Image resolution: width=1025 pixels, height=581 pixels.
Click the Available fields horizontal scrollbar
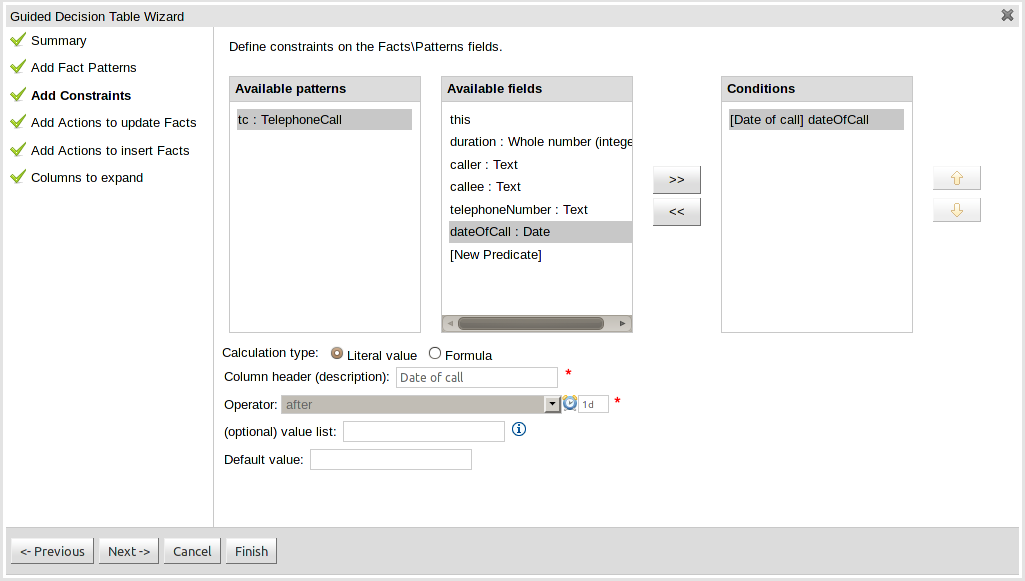click(x=530, y=323)
